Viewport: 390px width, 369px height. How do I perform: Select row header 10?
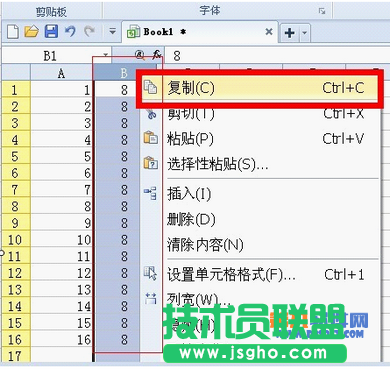[16, 239]
